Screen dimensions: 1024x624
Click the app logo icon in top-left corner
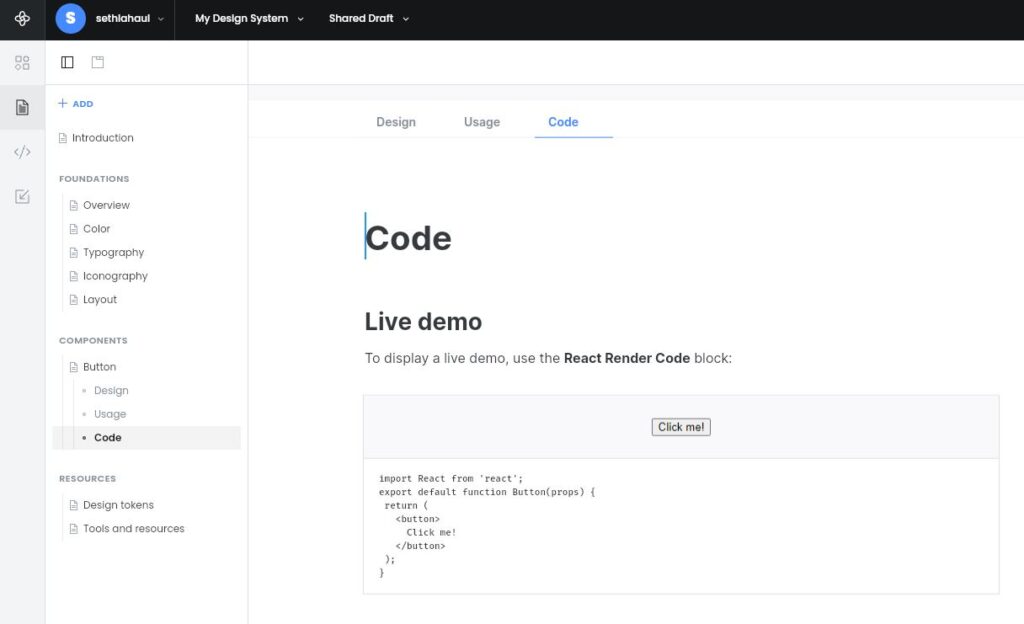pyautogui.click(x=22, y=19)
